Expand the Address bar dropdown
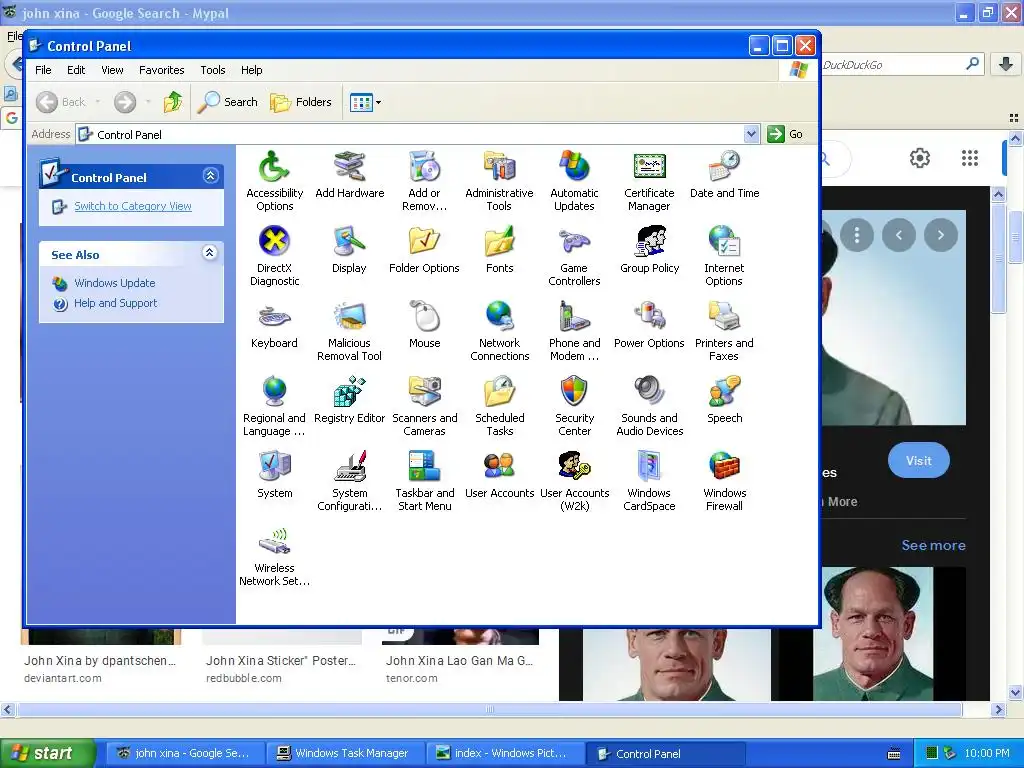This screenshot has height=768, width=1024. point(752,134)
